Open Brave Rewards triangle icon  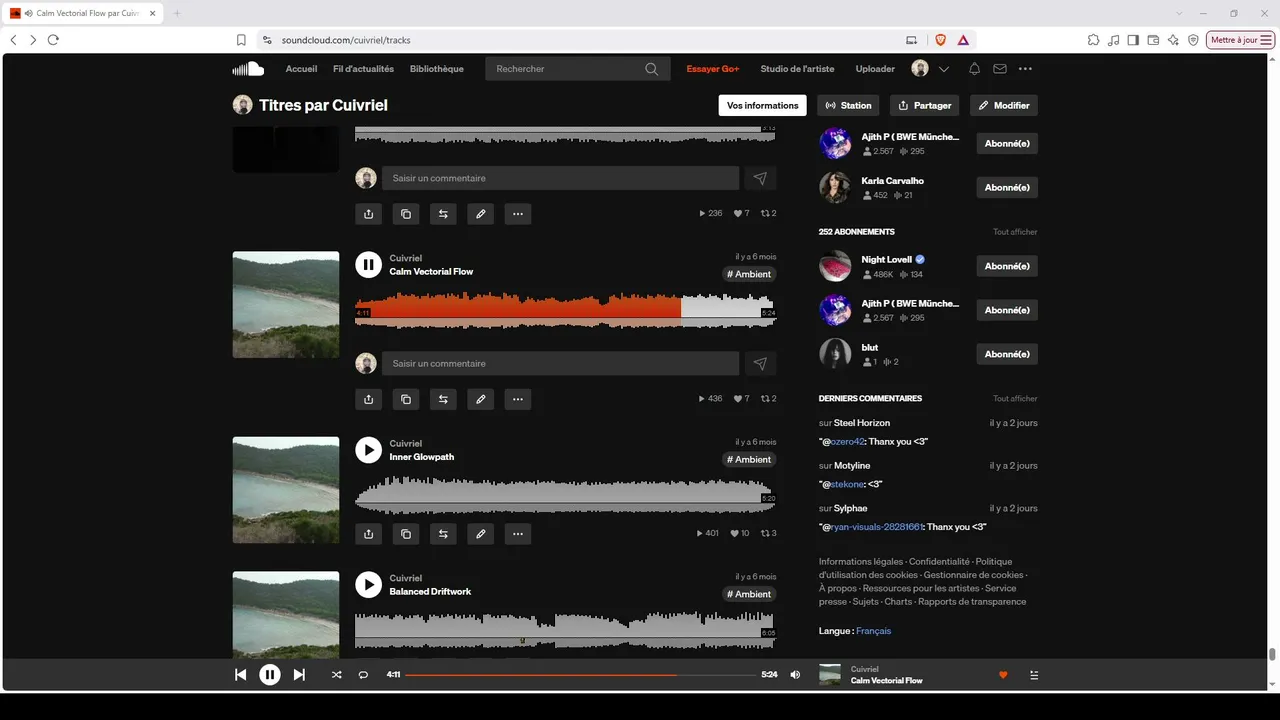[963, 40]
